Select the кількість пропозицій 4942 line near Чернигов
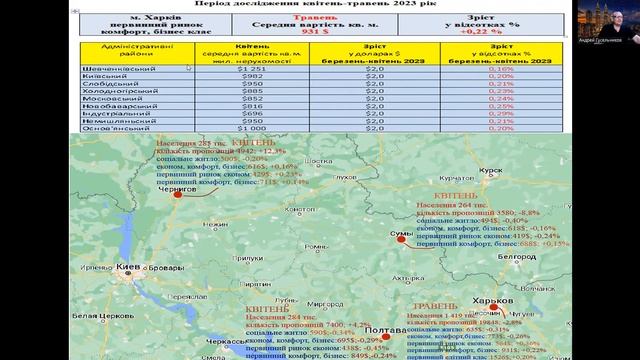Image resolution: width=640 pixels, height=360 pixels. coord(221,151)
